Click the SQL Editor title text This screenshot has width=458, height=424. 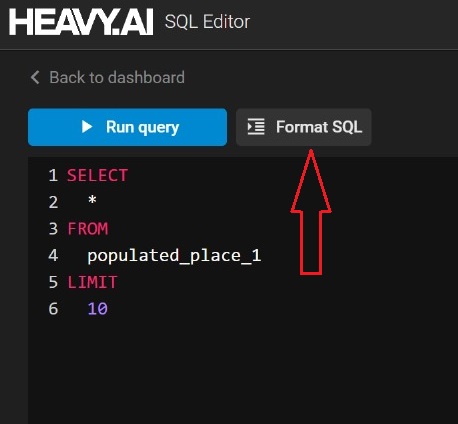[207, 22]
